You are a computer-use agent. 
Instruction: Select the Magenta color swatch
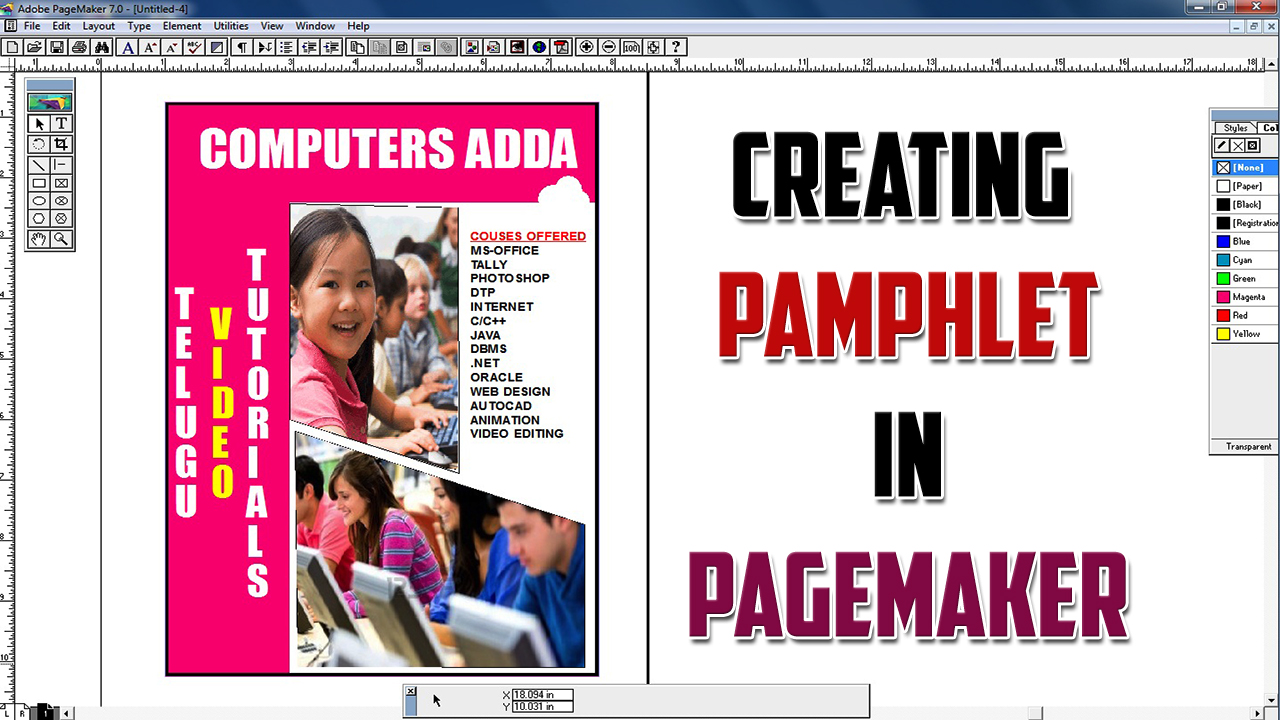click(1248, 296)
